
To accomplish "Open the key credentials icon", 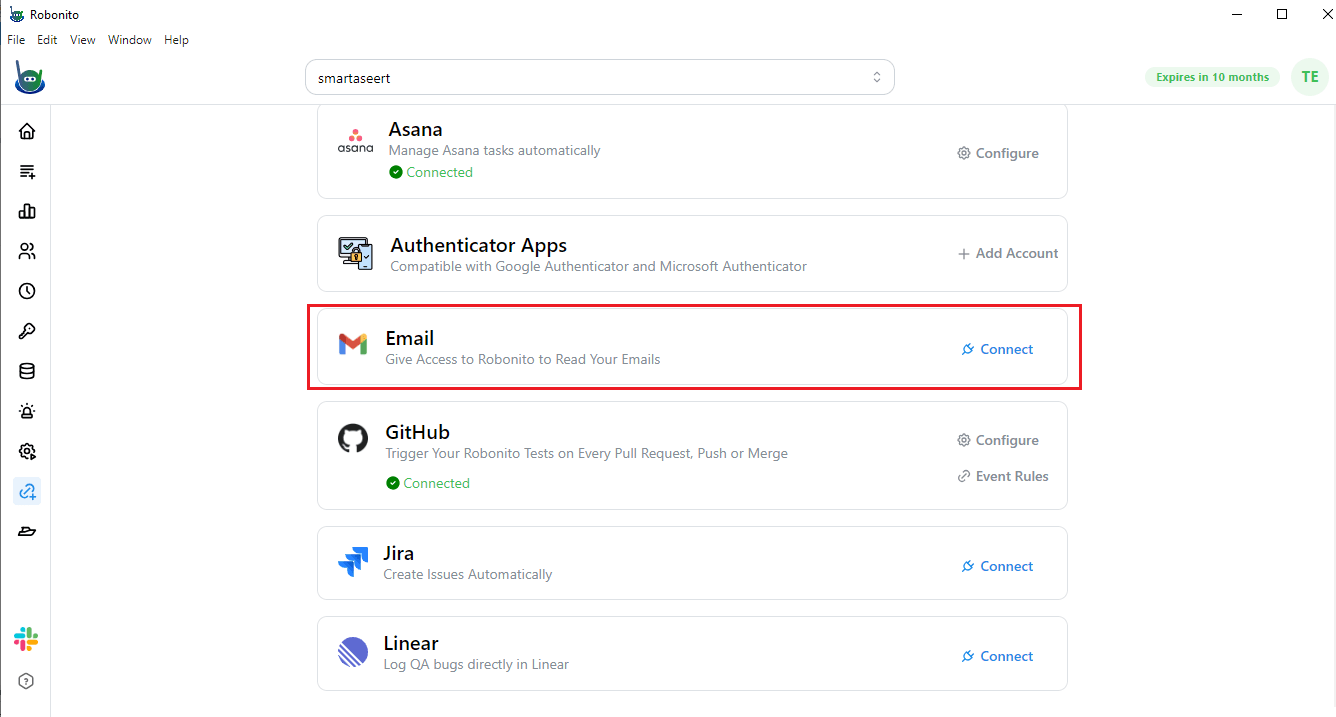I will point(27,331).
